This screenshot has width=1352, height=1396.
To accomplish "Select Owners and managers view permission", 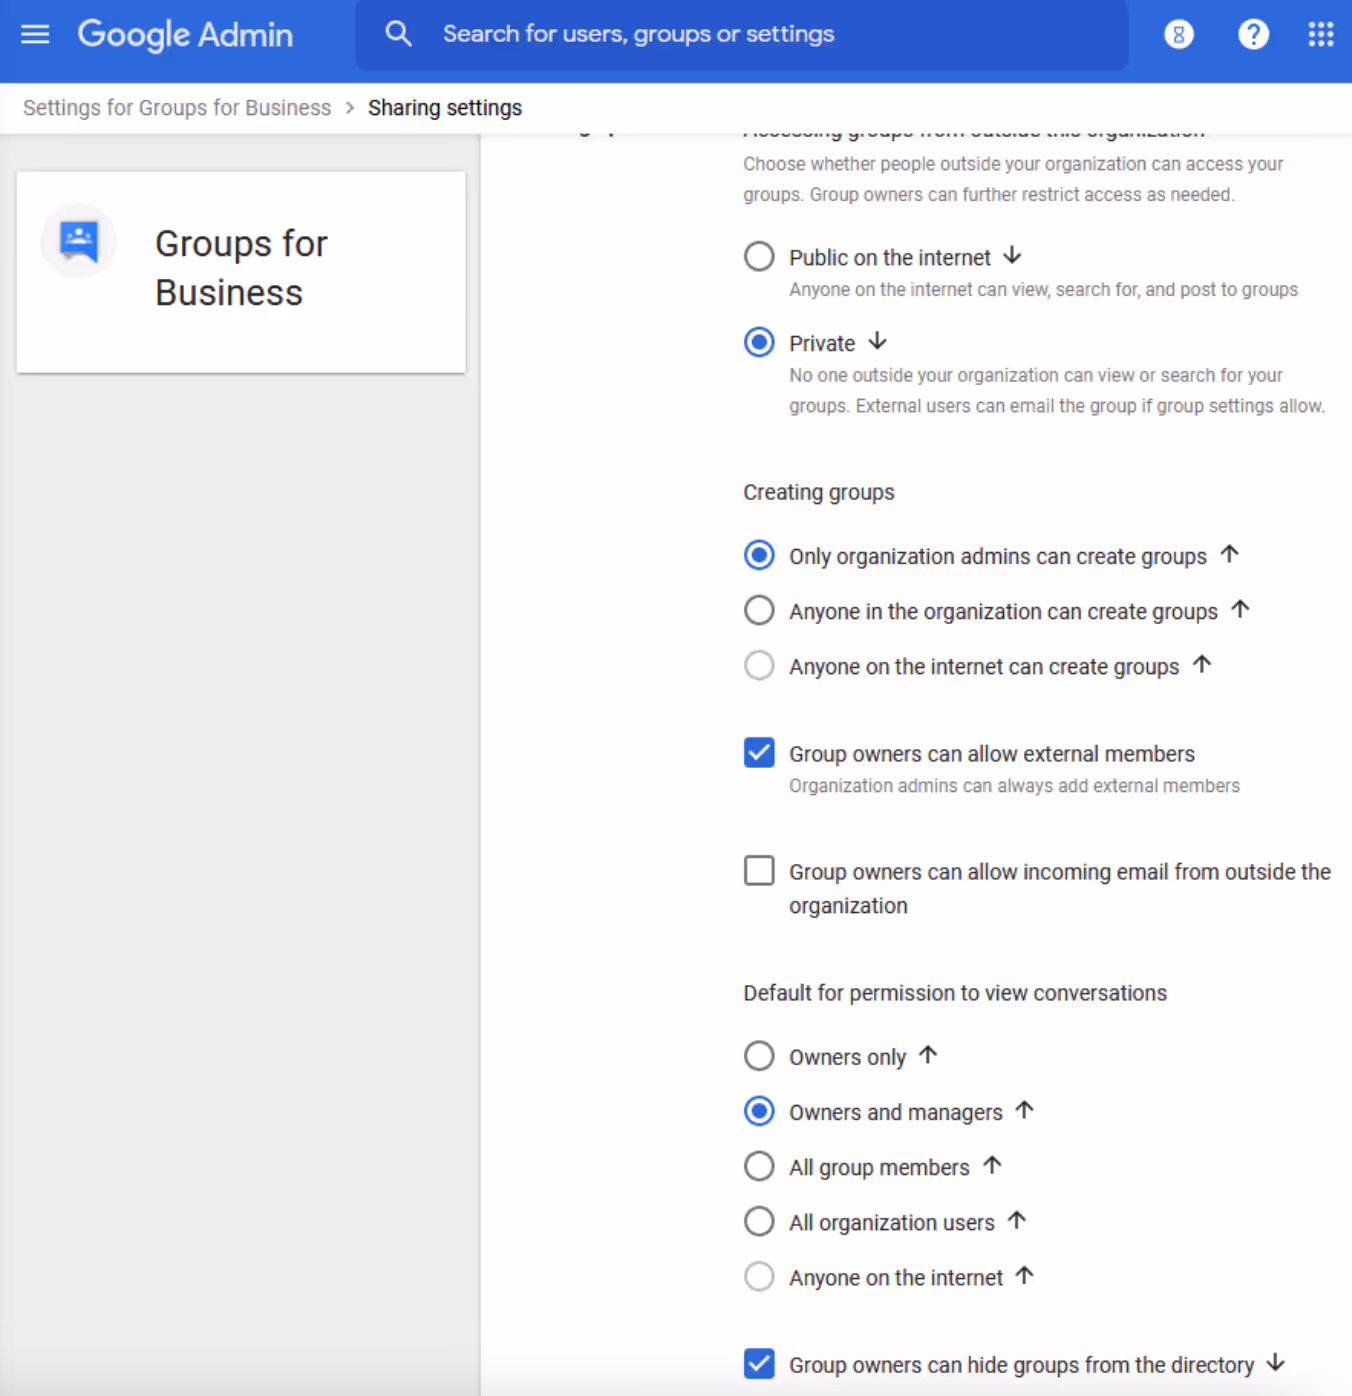I will [x=759, y=1111].
